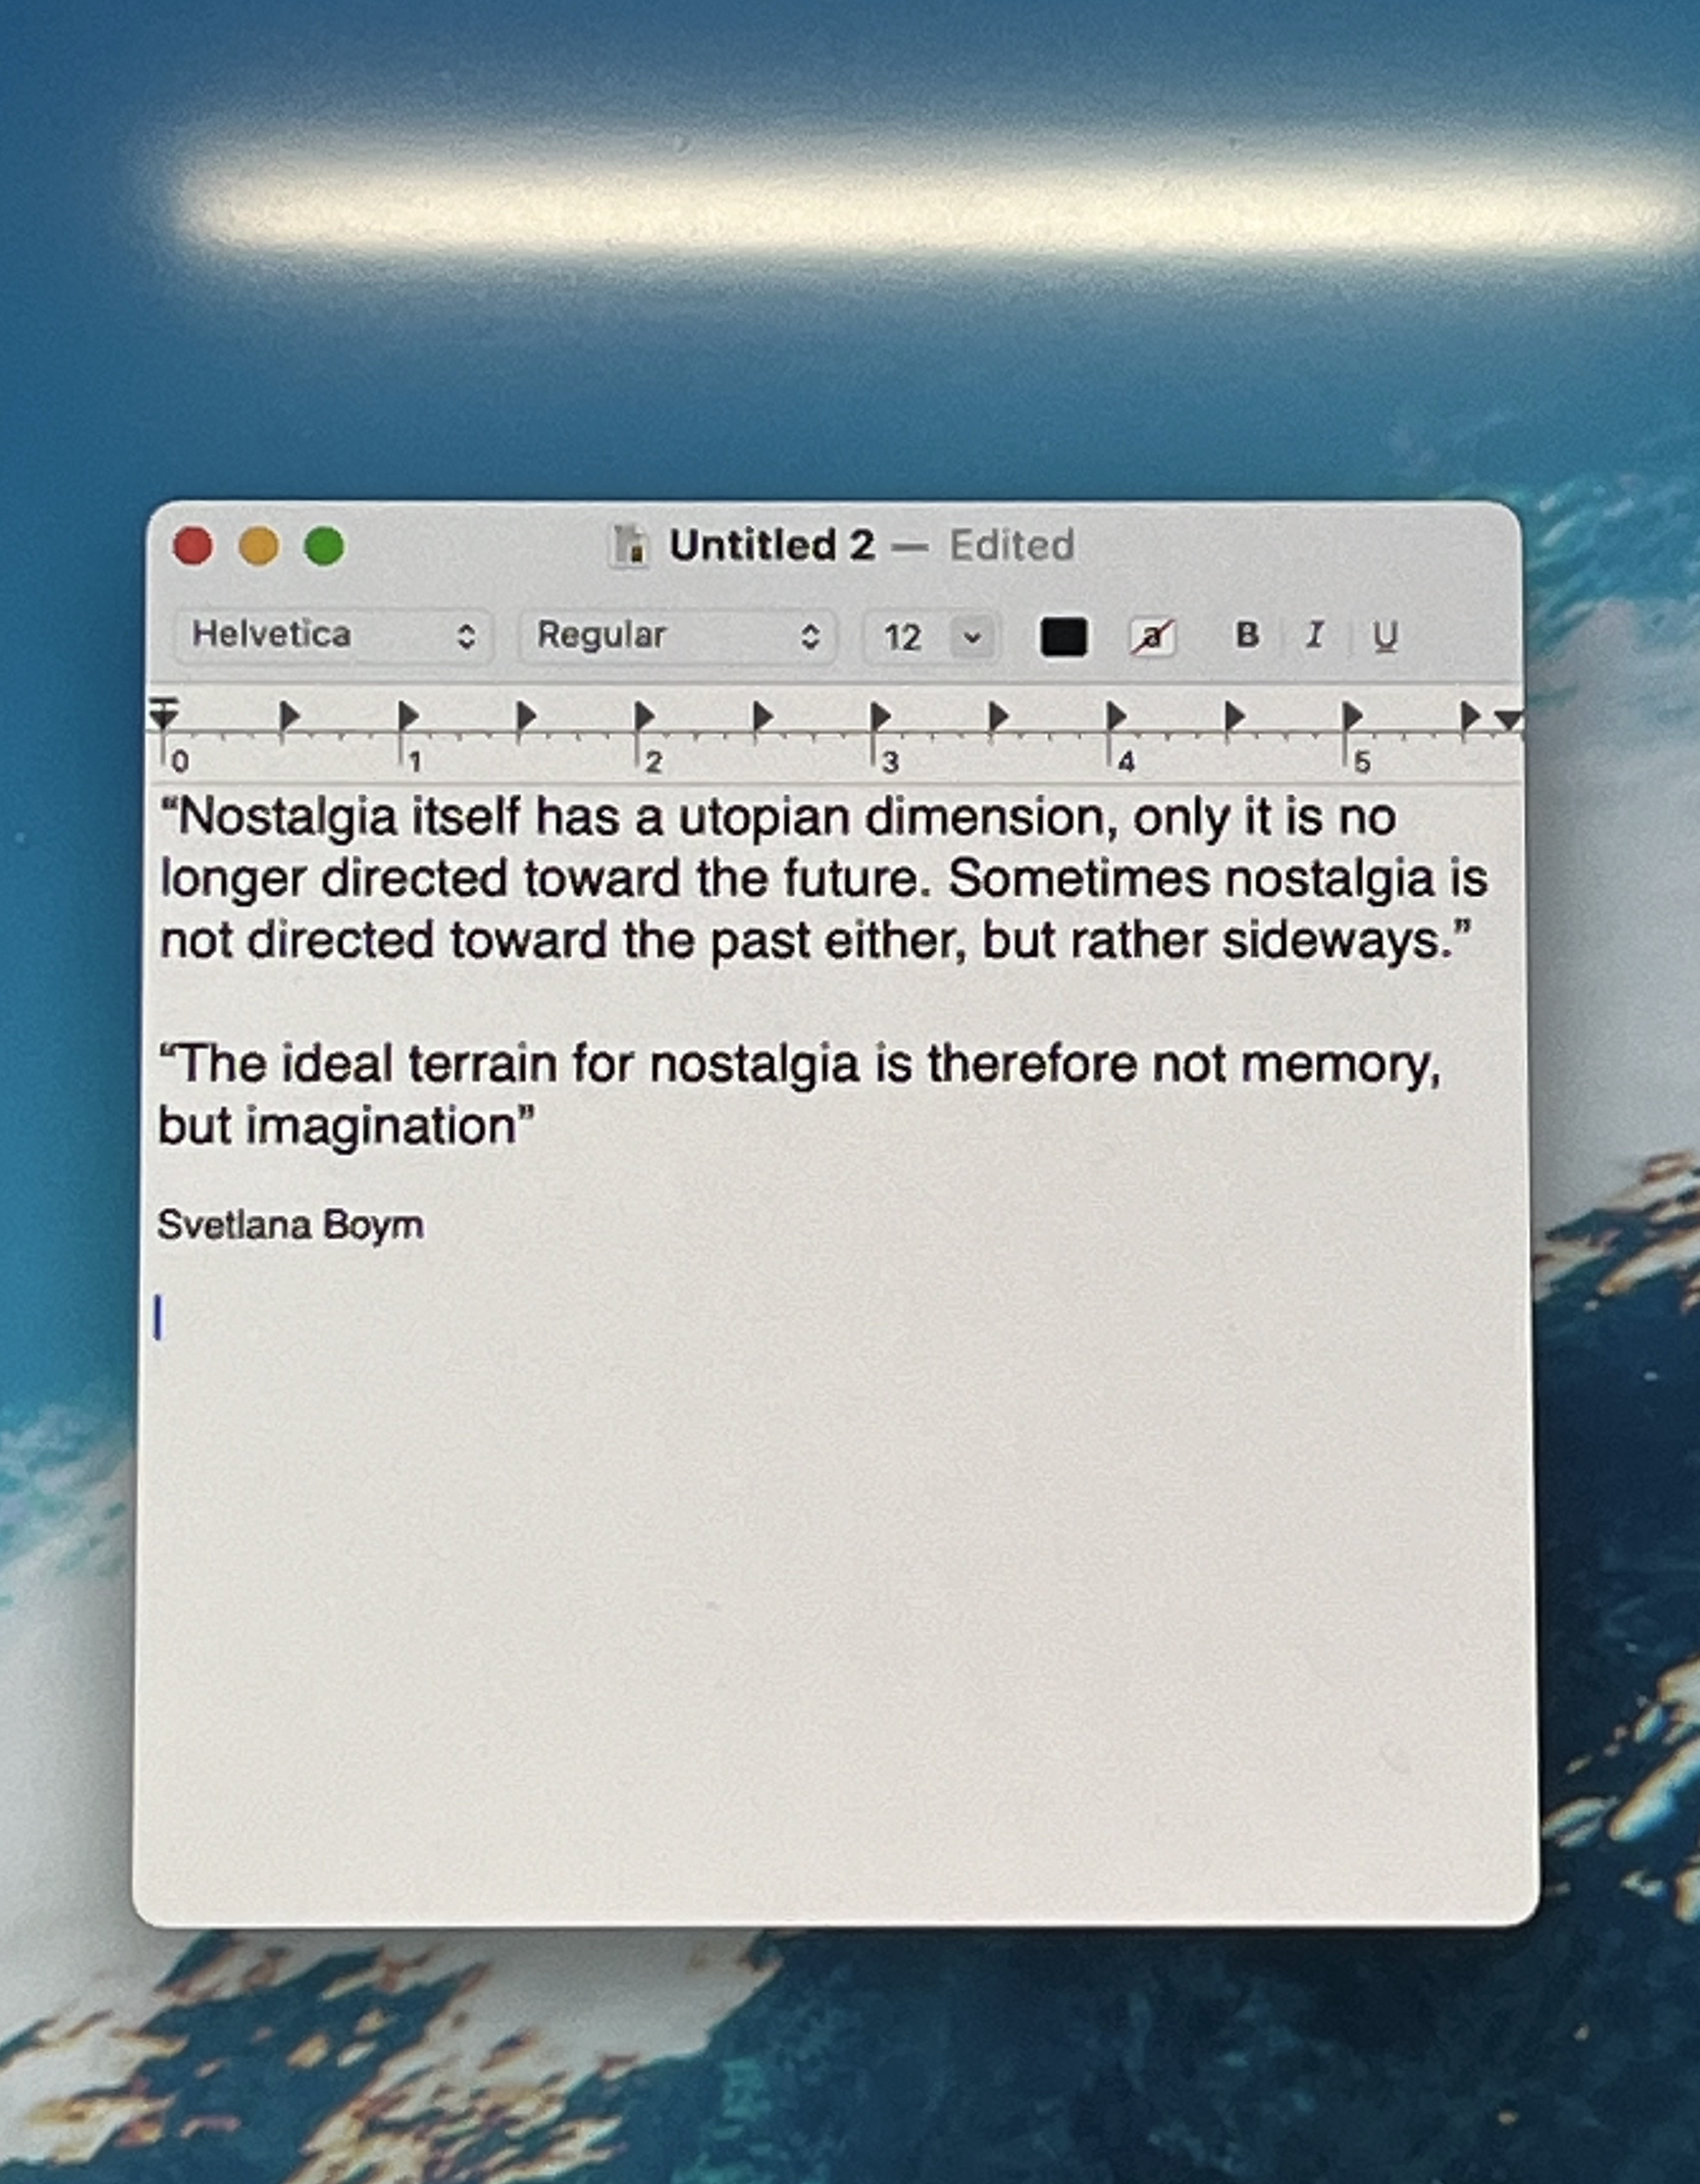The height and width of the screenshot is (2184, 1700).
Task: Click the Untitled 2 window title
Action: pos(771,546)
